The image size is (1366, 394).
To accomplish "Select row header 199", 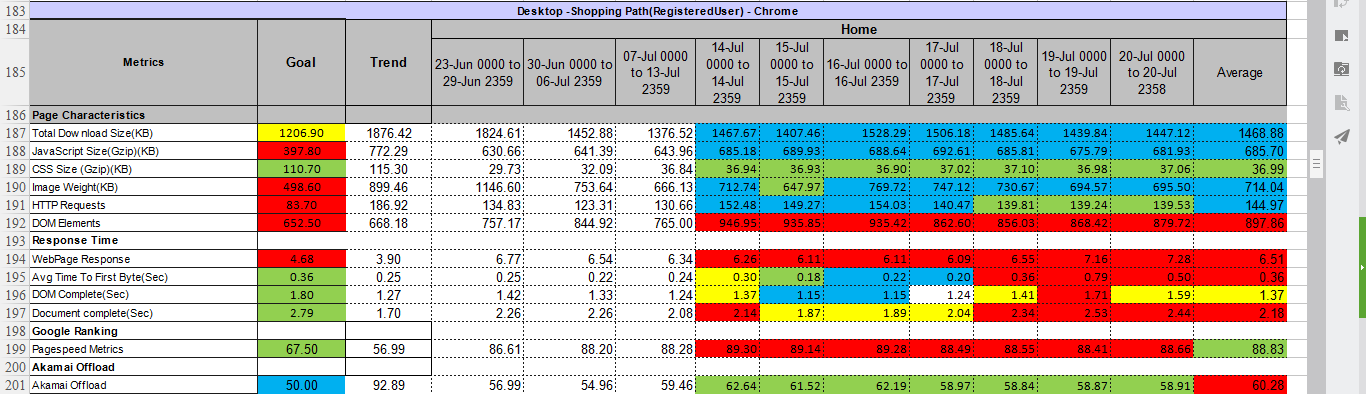I will (x=14, y=349).
